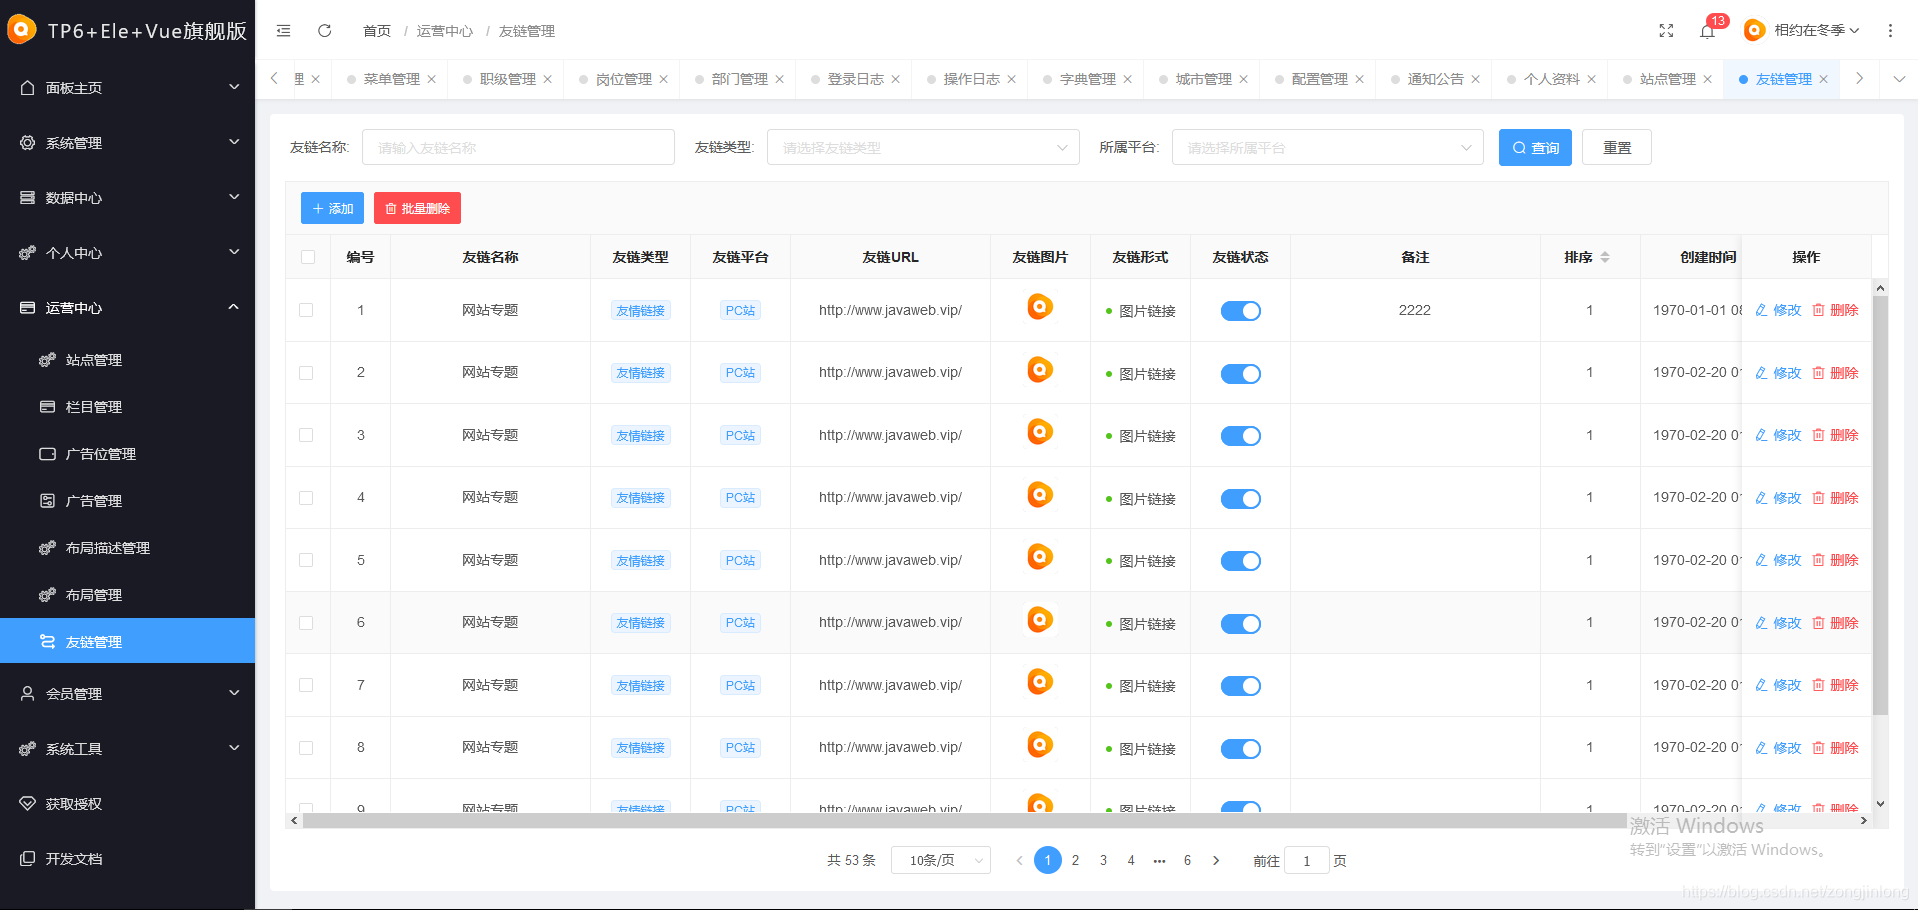Open the vertical three-dot more menu
Screen dimensions: 1918x910
point(1890,31)
